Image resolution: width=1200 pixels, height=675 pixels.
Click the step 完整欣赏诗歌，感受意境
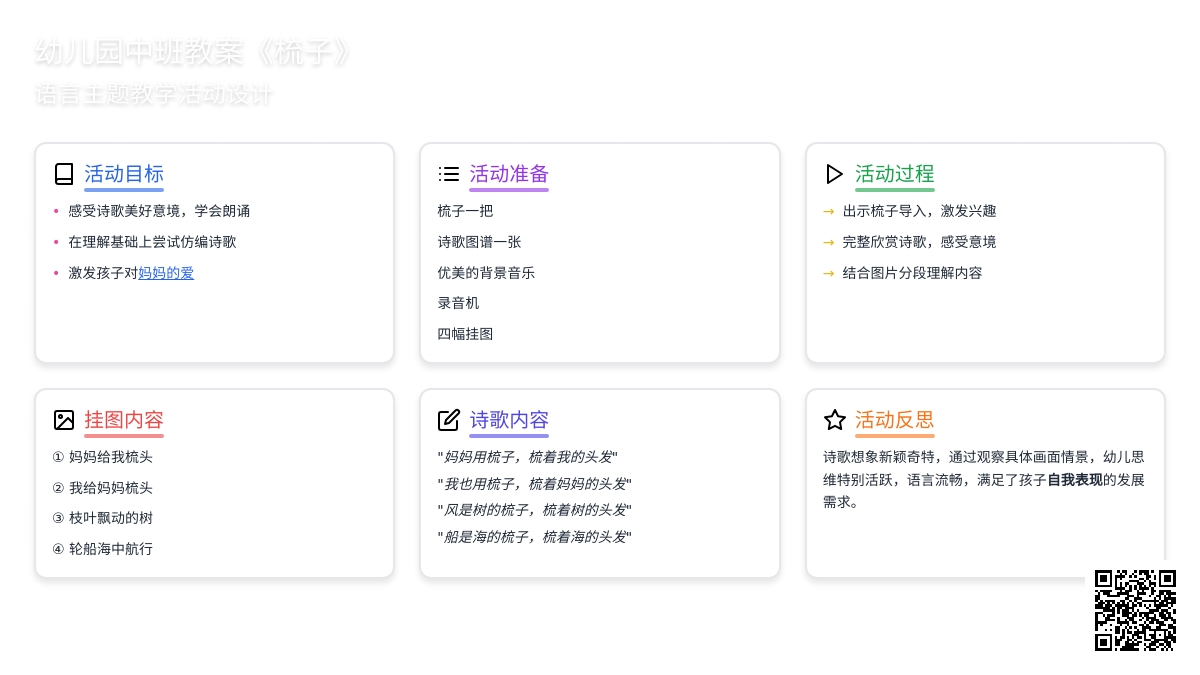tap(919, 242)
